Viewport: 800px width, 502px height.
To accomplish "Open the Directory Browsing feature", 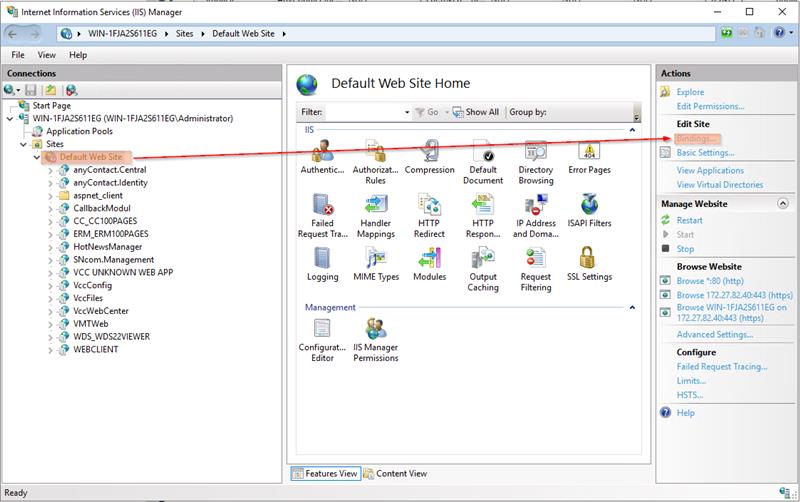I will tap(536, 153).
